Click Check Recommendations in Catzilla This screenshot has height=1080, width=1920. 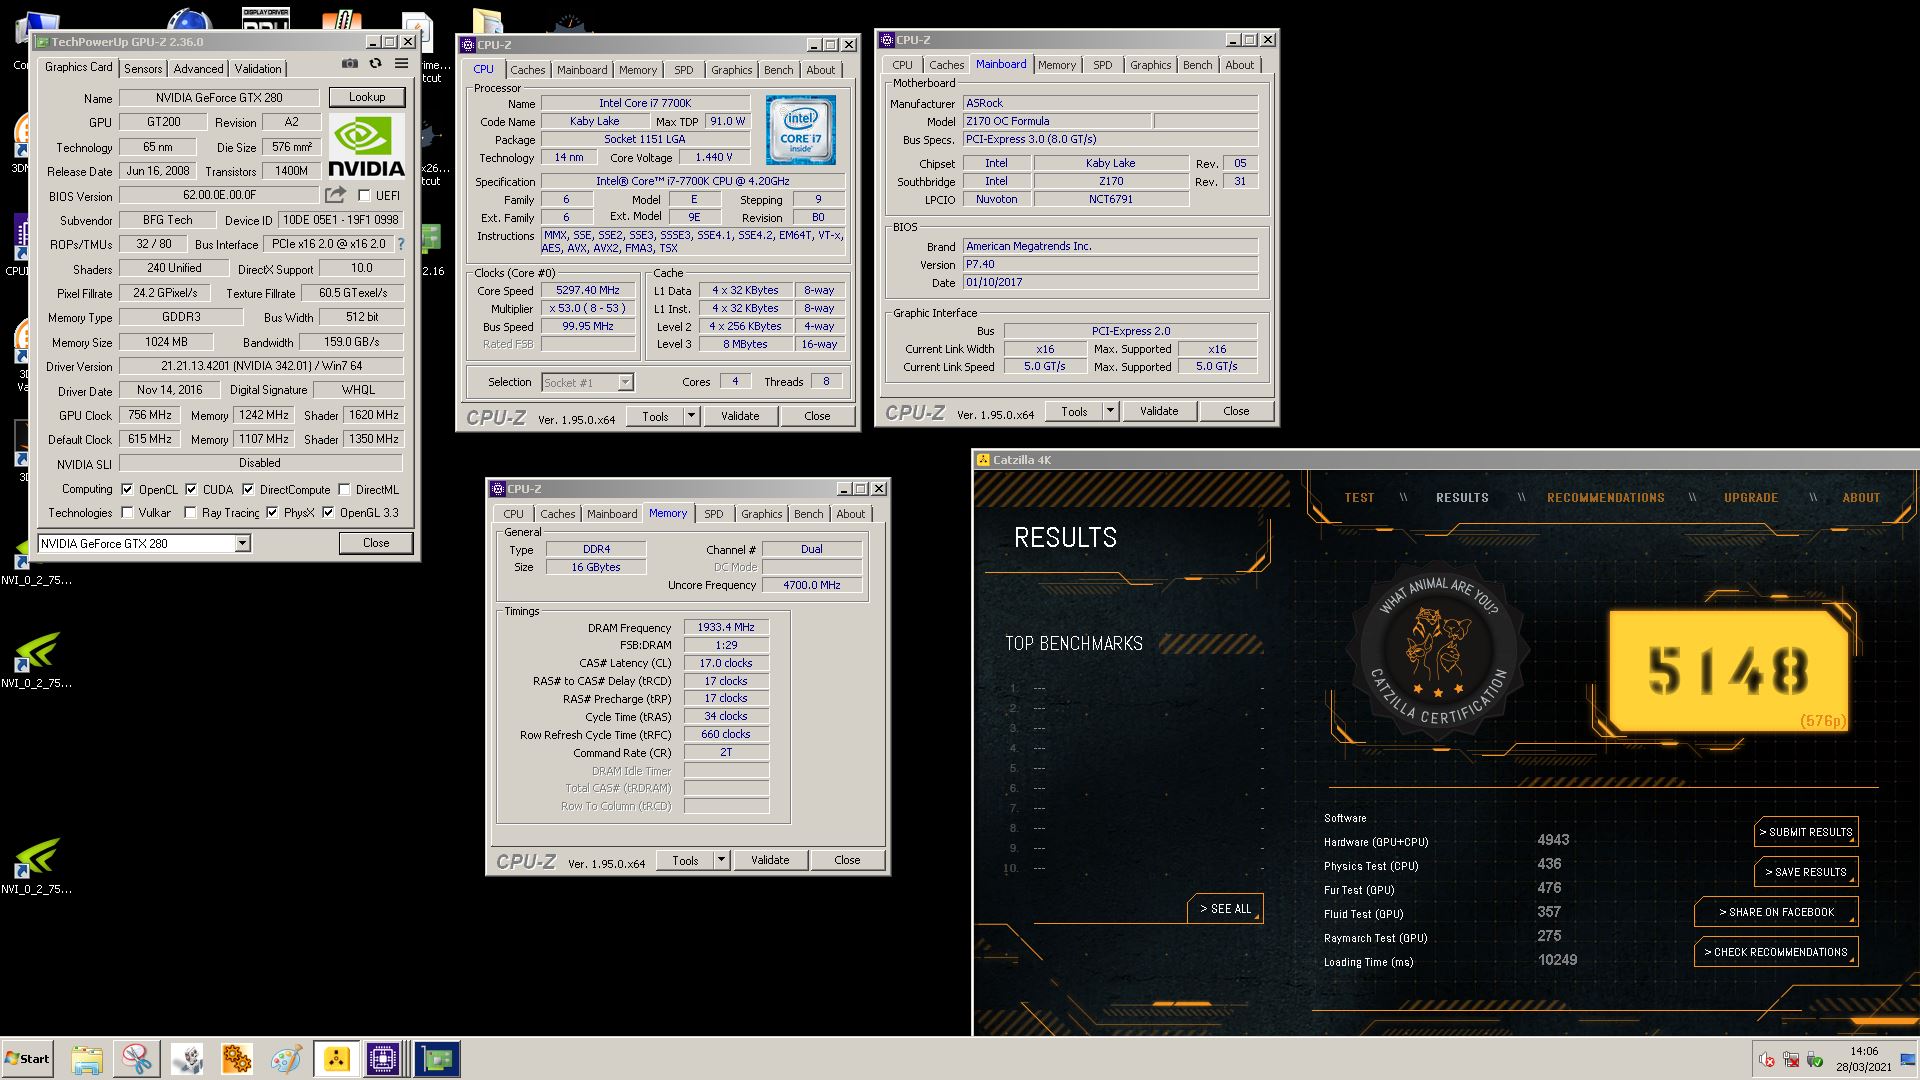tap(1777, 952)
